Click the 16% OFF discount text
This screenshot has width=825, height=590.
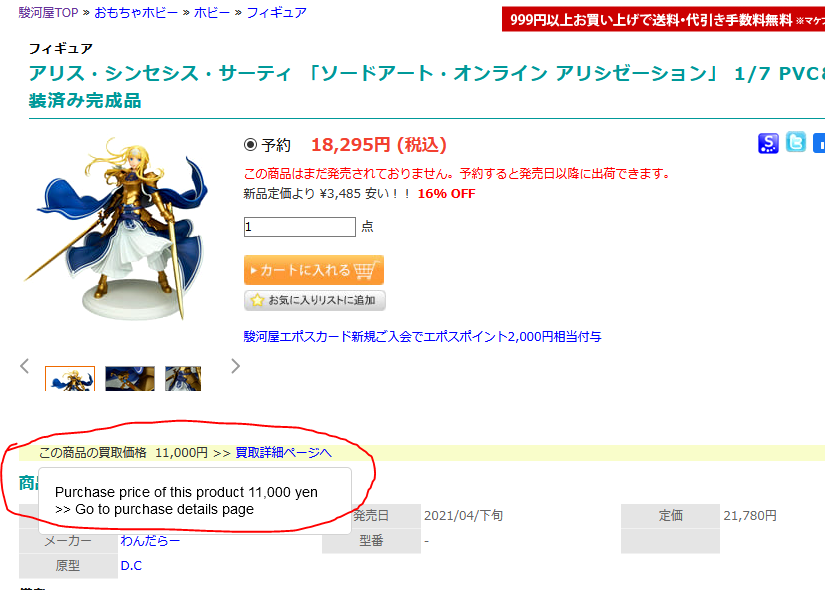[x=446, y=194]
